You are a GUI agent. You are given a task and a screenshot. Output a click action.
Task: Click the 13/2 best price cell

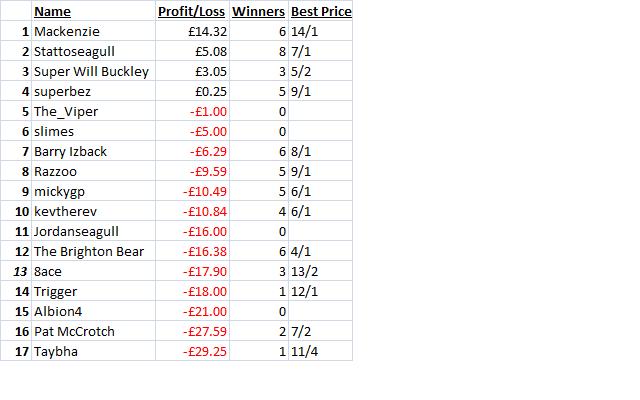click(321, 271)
